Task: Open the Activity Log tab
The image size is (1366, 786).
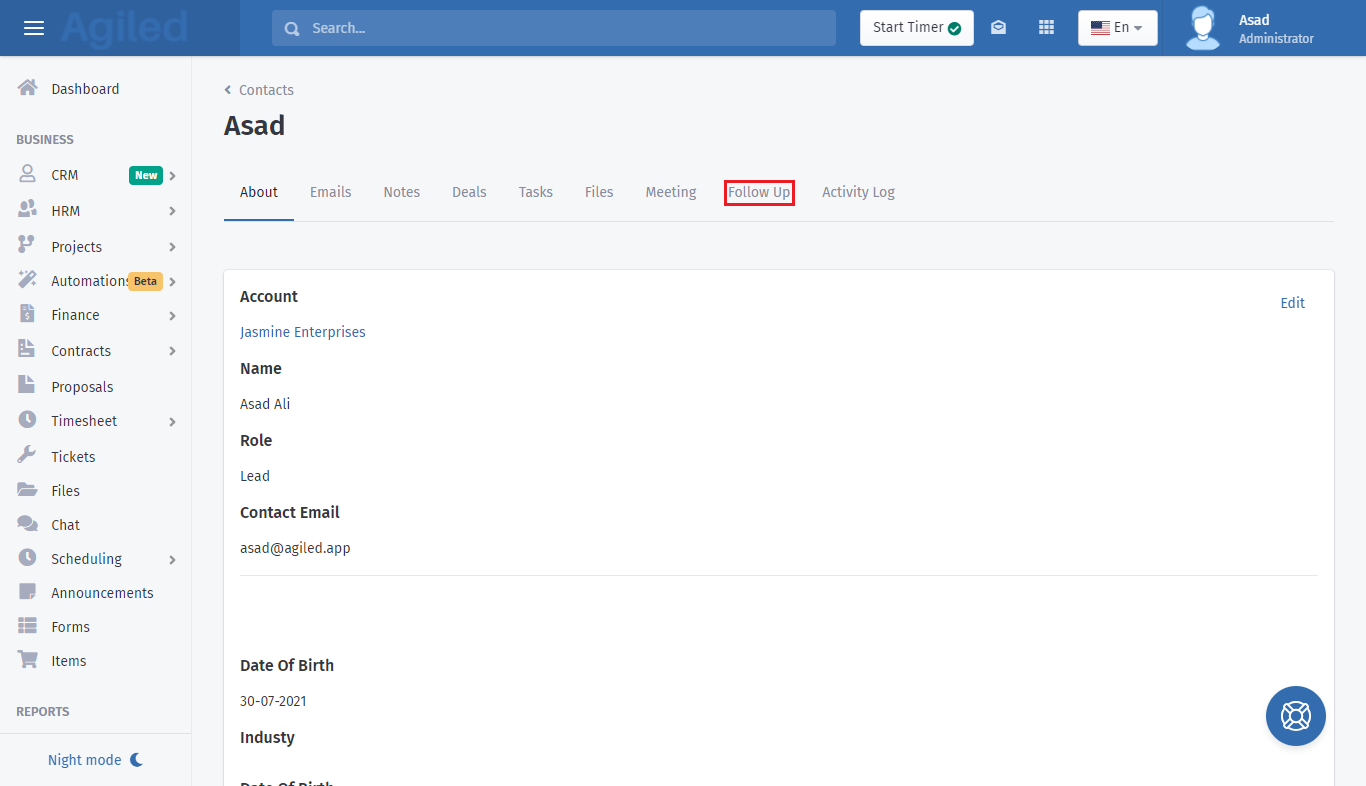Action: [858, 192]
